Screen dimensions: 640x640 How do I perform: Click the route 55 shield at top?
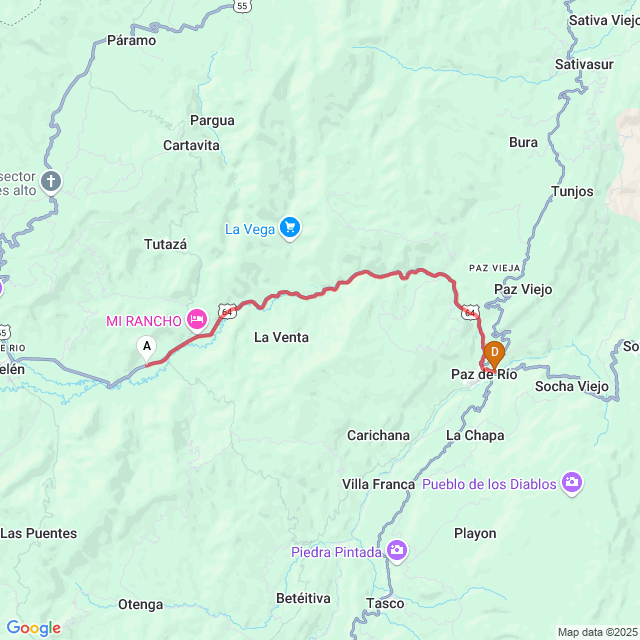point(242,6)
